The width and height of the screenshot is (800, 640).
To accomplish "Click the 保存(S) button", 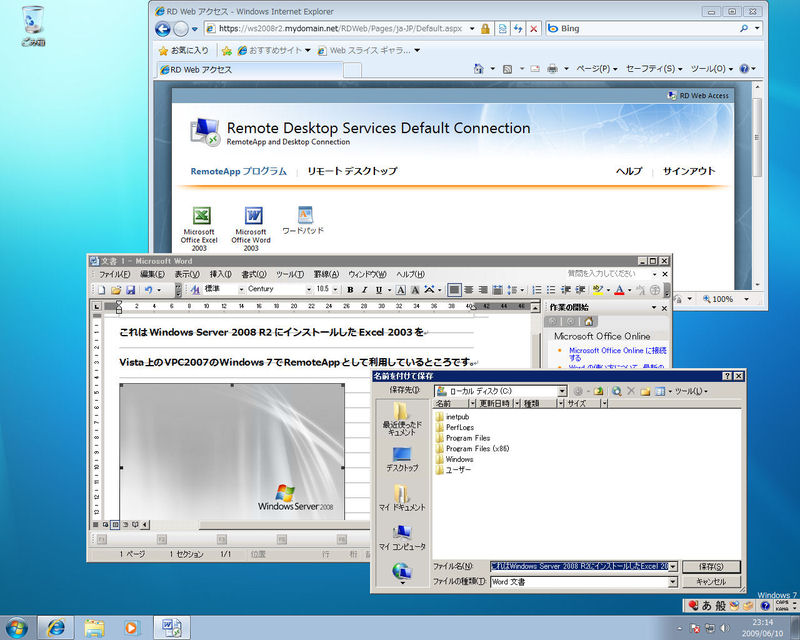I will tap(711, 567).
